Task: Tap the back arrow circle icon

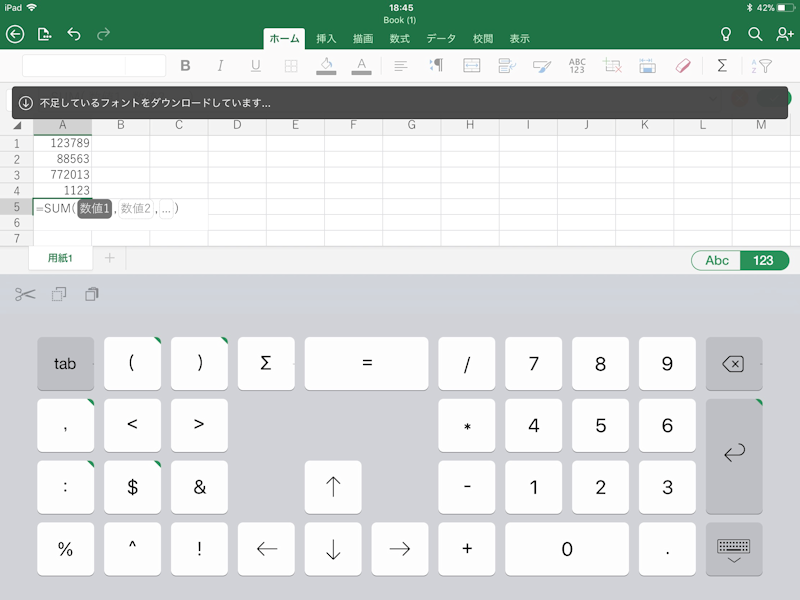Action: tap(15, 34)
